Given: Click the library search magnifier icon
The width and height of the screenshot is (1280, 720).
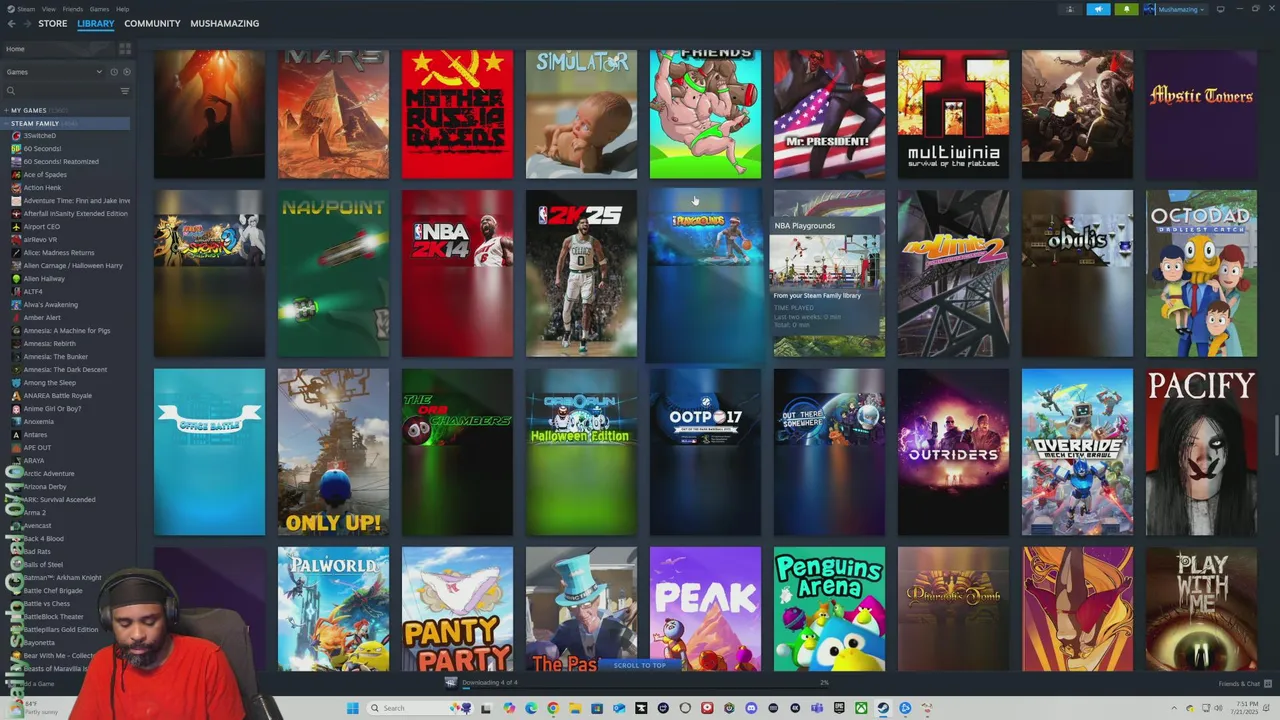Looking at the screenshot, I should 11,91.
